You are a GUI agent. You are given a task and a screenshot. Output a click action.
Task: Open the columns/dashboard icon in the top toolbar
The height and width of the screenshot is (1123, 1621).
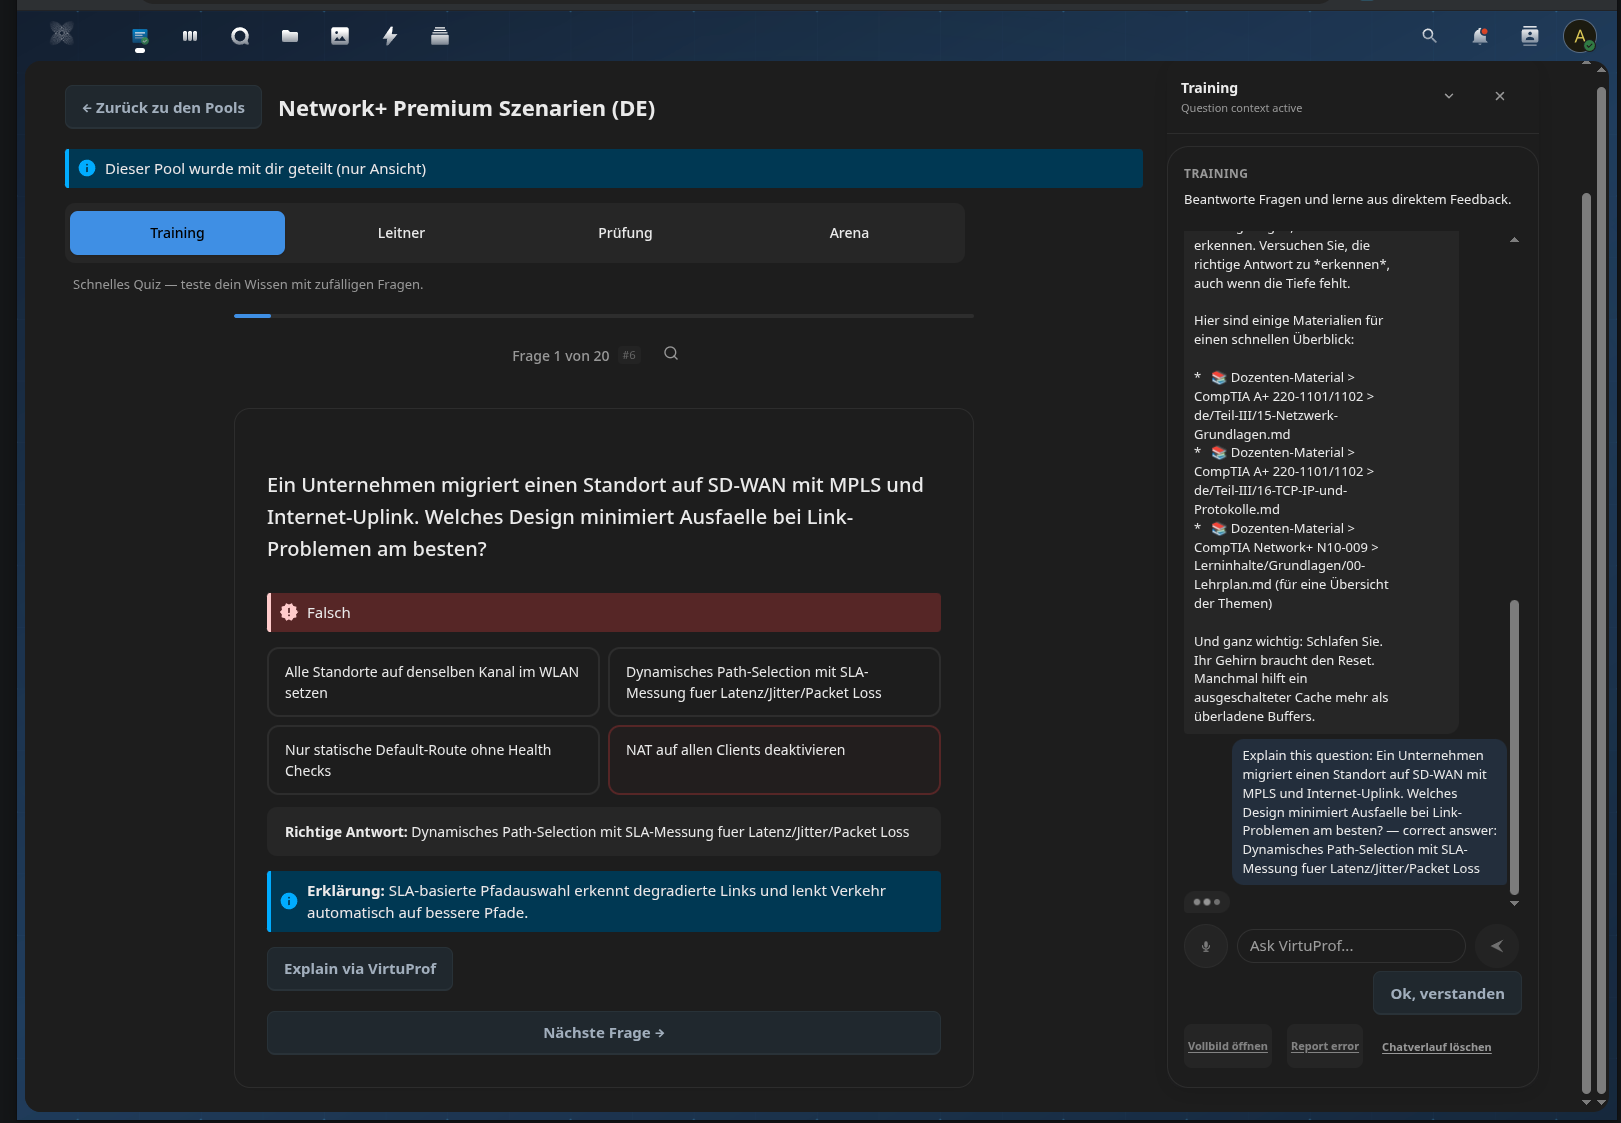pos(189,36)
